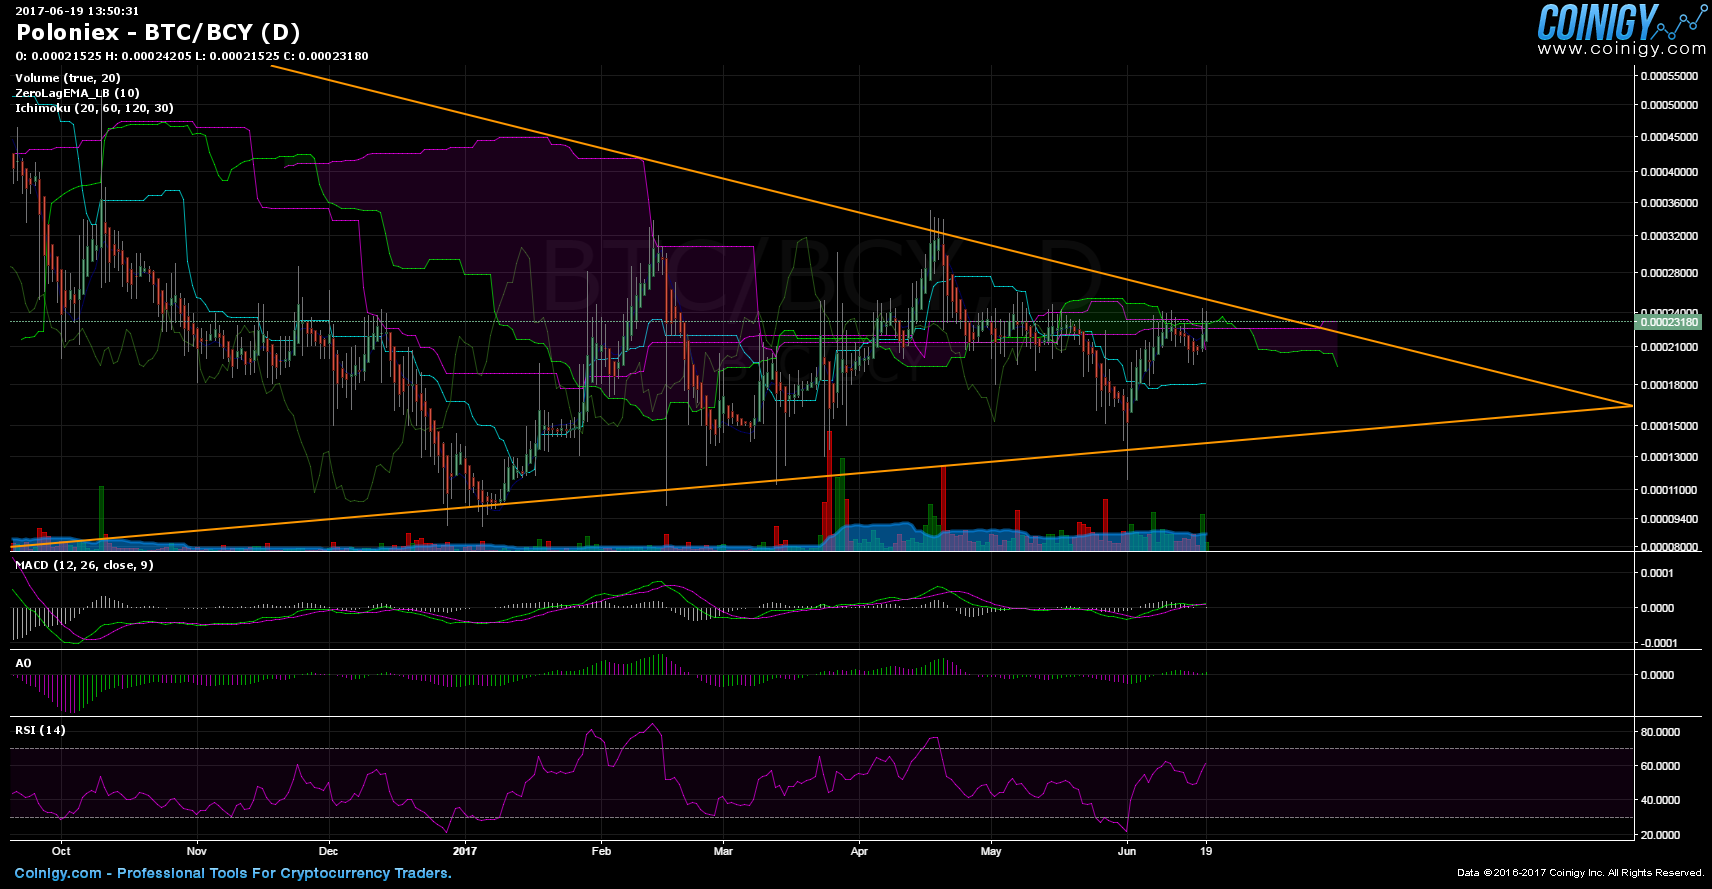Click price axis label 0.00011000
This screenshot has height=889, width=1712.
coord(1669,490)
